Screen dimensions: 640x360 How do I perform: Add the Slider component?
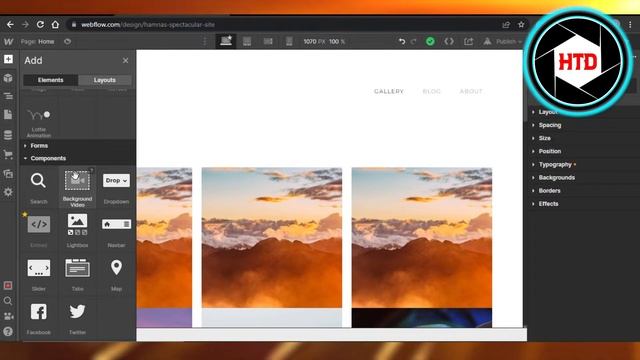(x=39, y=274)
